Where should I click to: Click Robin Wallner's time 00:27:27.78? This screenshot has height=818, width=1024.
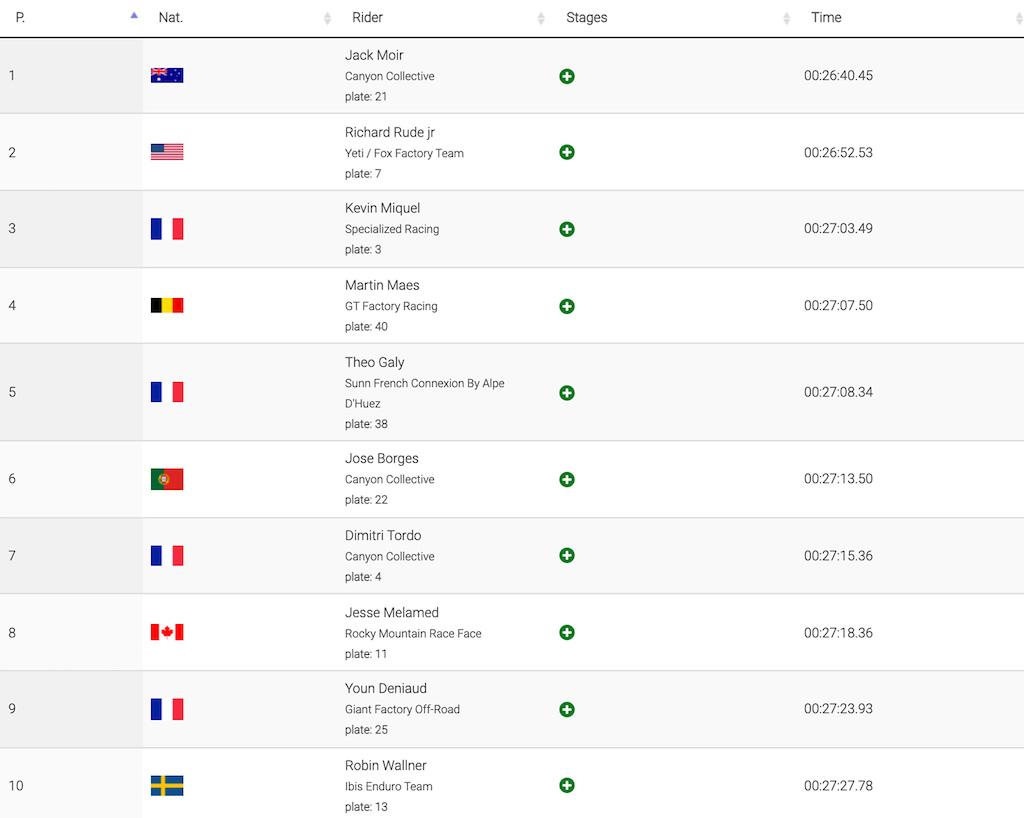click(x=839, y=785)
